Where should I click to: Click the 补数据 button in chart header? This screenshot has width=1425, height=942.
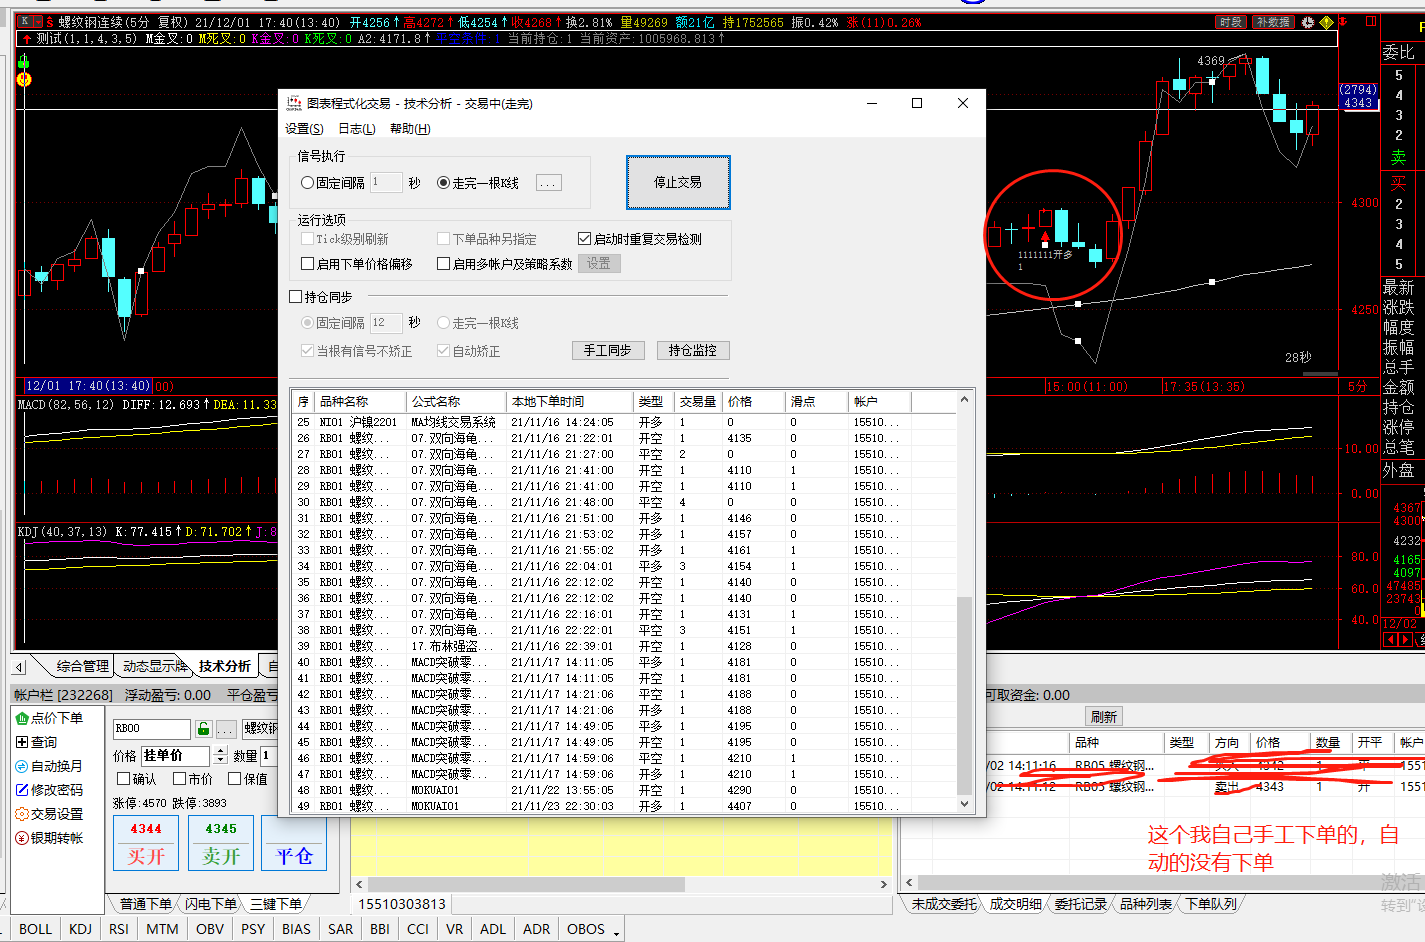1273,22
